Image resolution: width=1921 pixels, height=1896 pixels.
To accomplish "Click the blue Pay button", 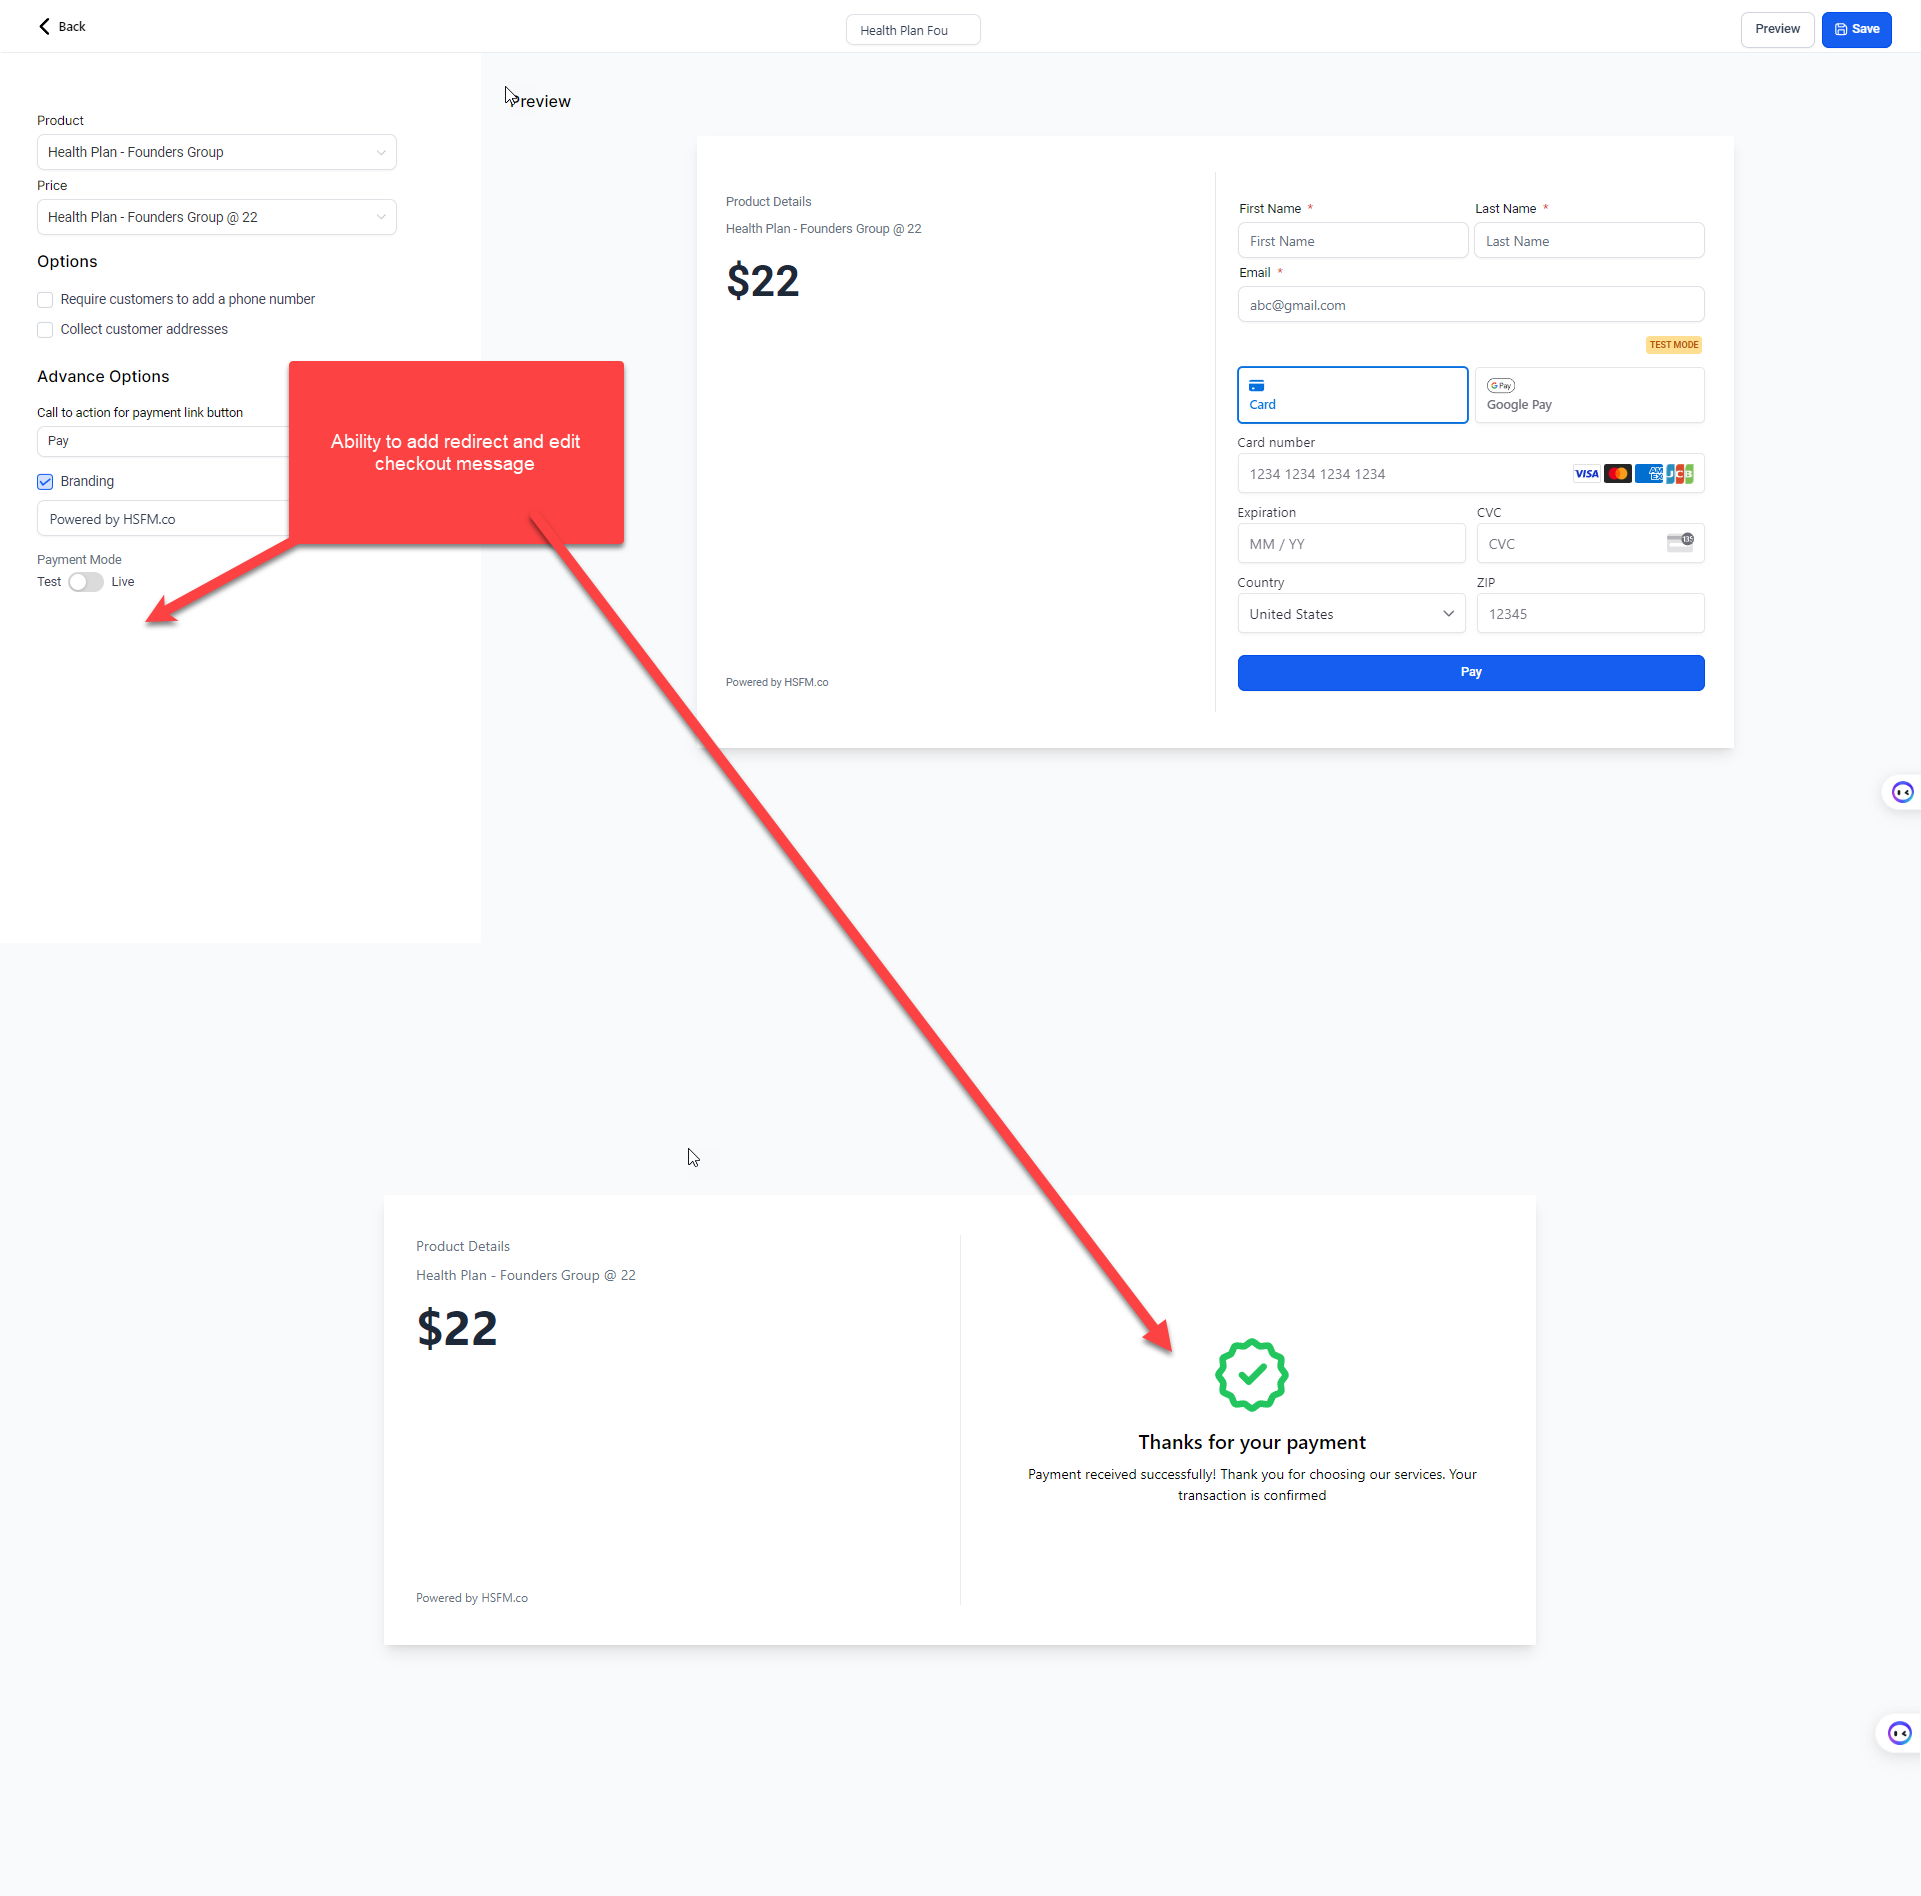I will pyautogui.click(x=1471, y=673).
